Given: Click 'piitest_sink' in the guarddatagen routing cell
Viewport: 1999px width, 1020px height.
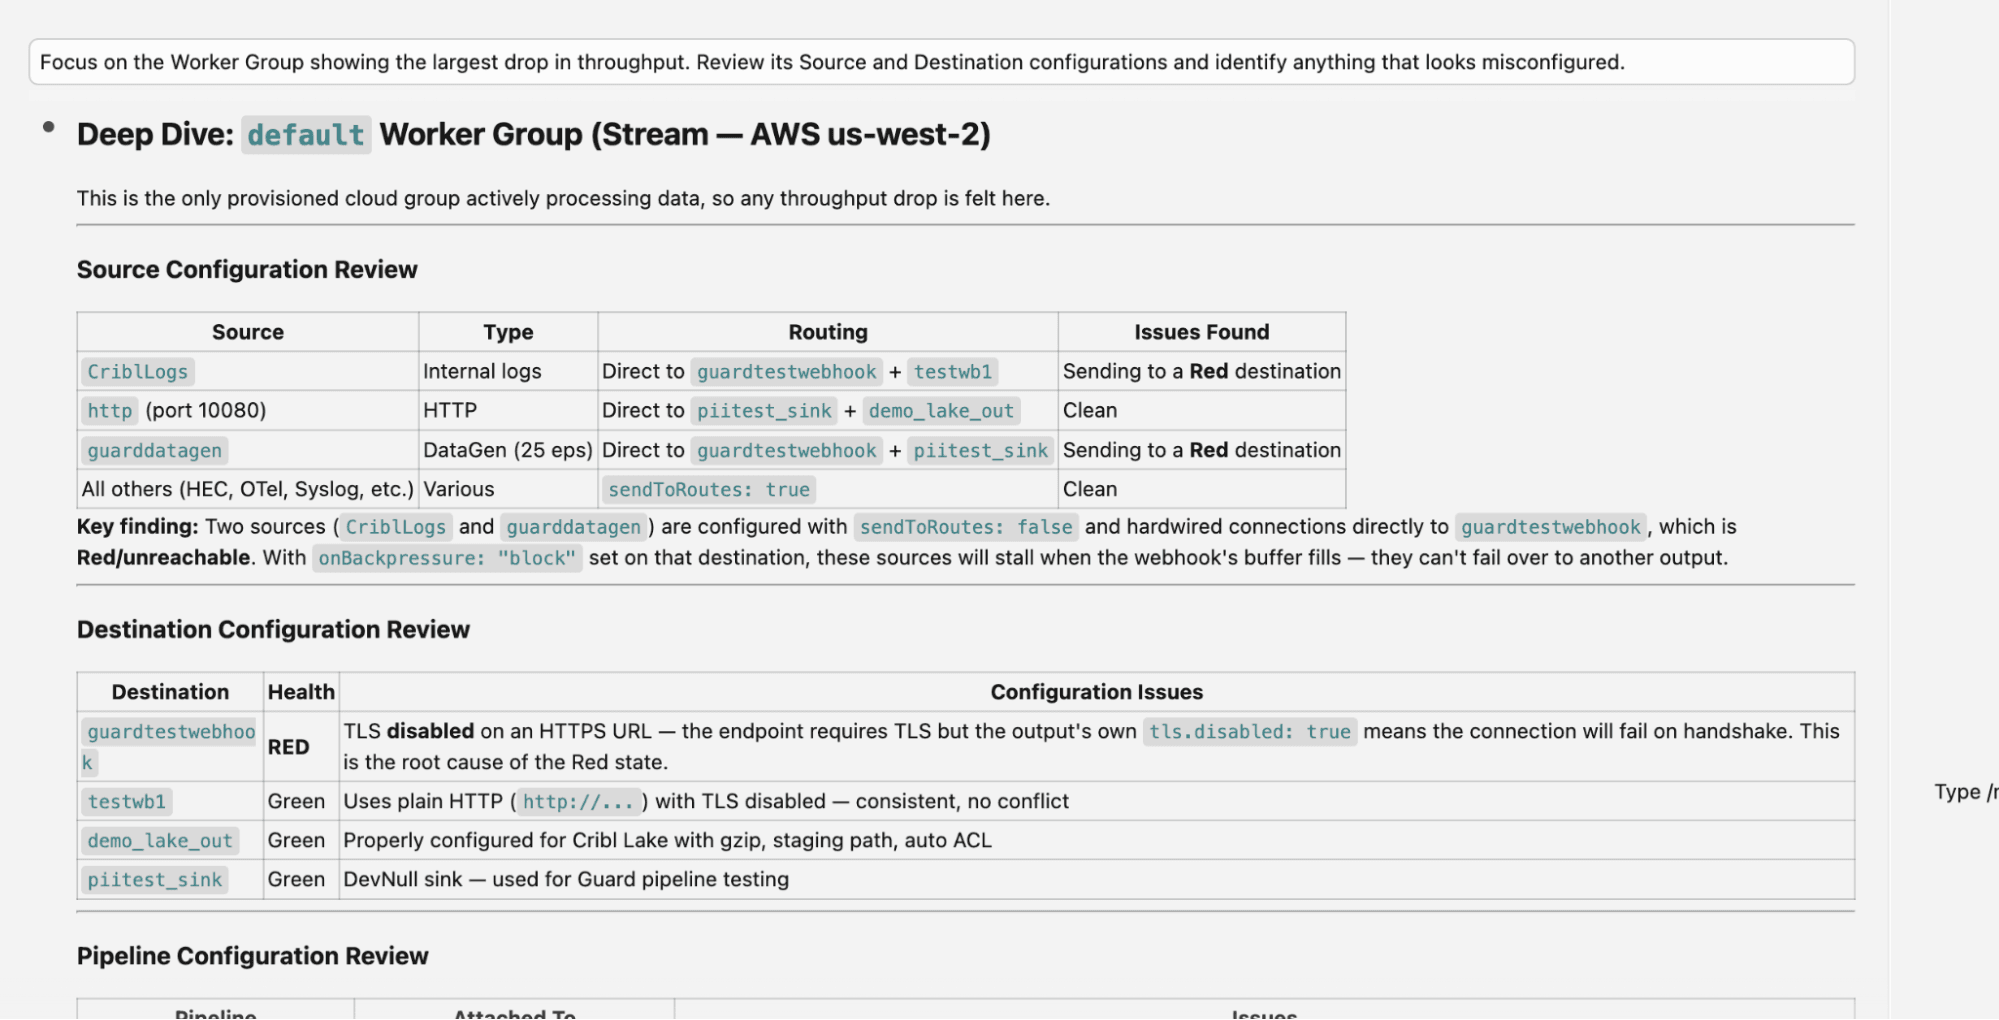Looking at the screenshot, I should pos(980,451).
